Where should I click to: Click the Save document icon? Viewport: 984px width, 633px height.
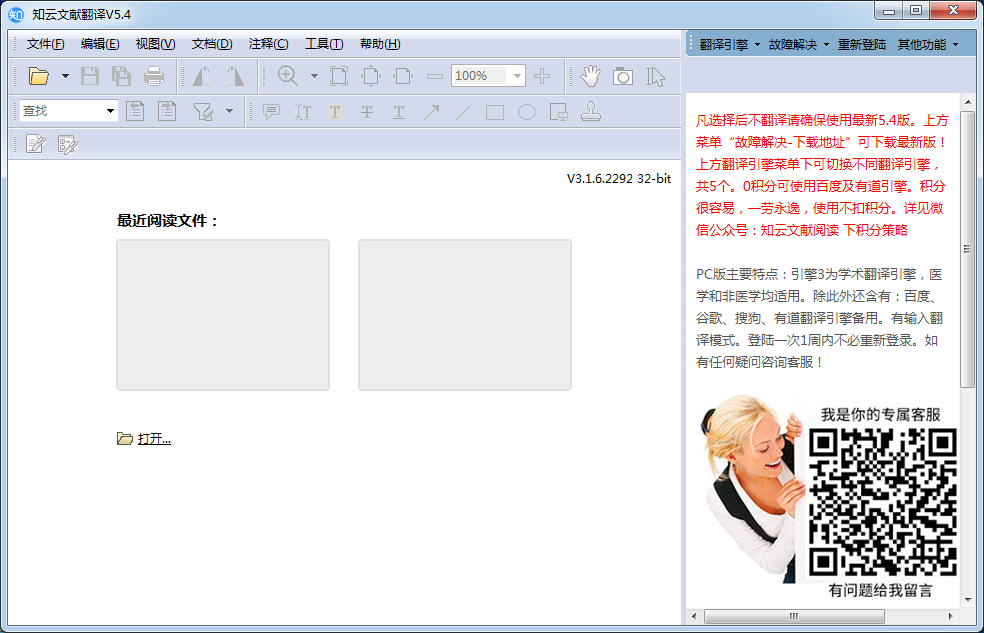[x=89, y=75]
